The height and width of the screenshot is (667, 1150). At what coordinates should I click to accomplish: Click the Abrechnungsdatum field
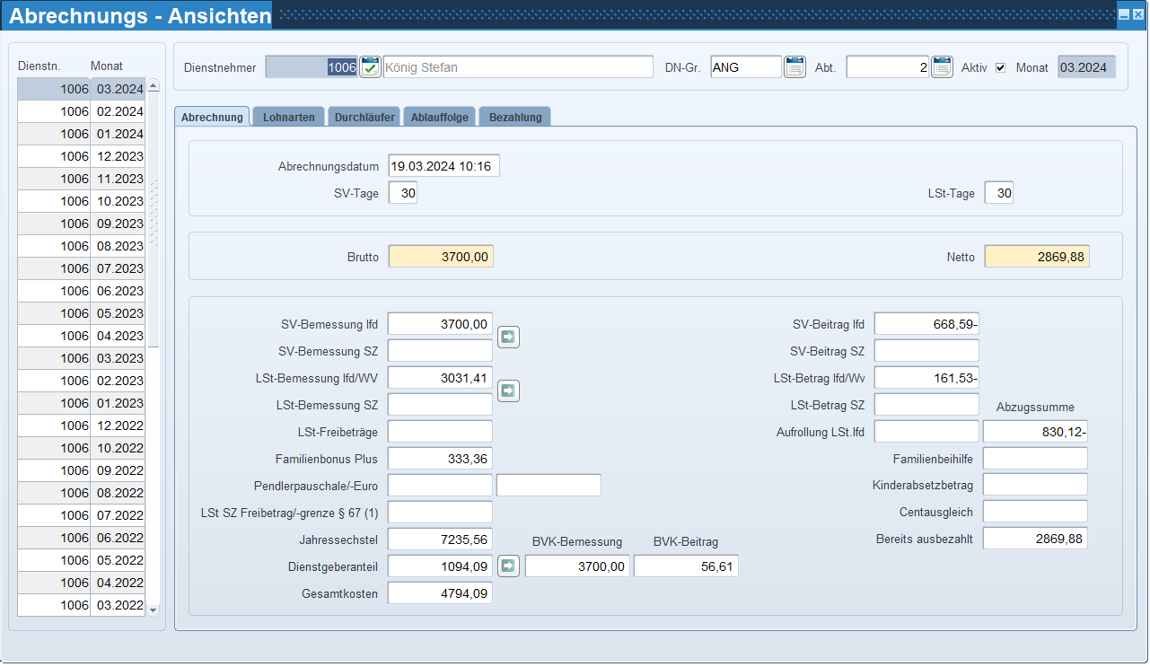[444, 166]
